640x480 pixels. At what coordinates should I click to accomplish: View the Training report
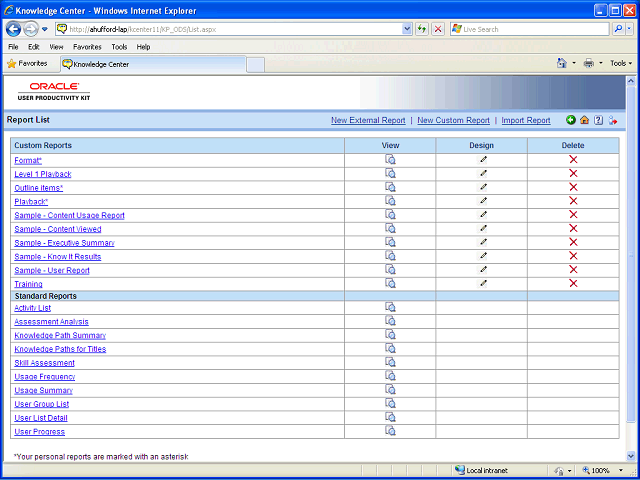pos(390,284)
